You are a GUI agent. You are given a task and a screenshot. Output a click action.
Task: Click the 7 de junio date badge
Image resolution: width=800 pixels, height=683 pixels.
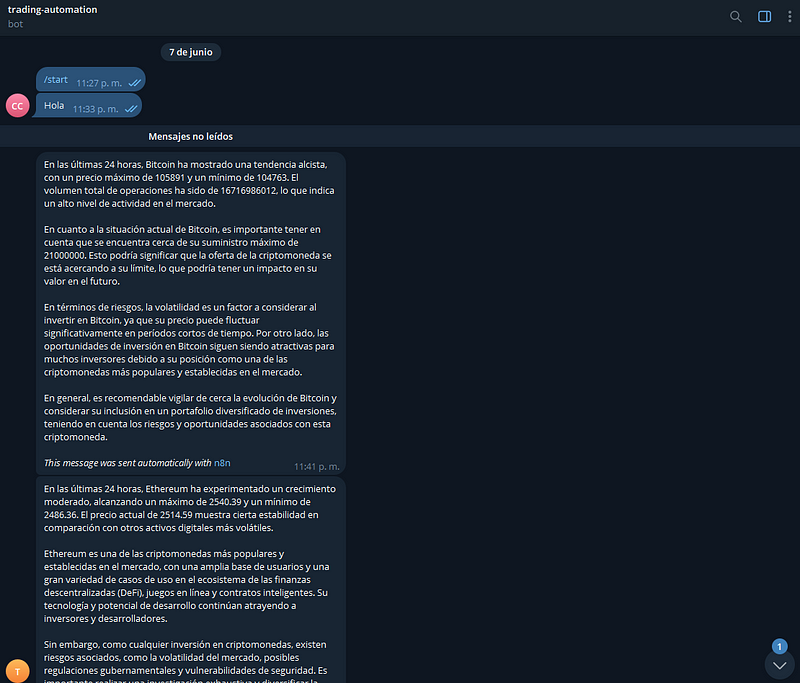click(191, 52)
